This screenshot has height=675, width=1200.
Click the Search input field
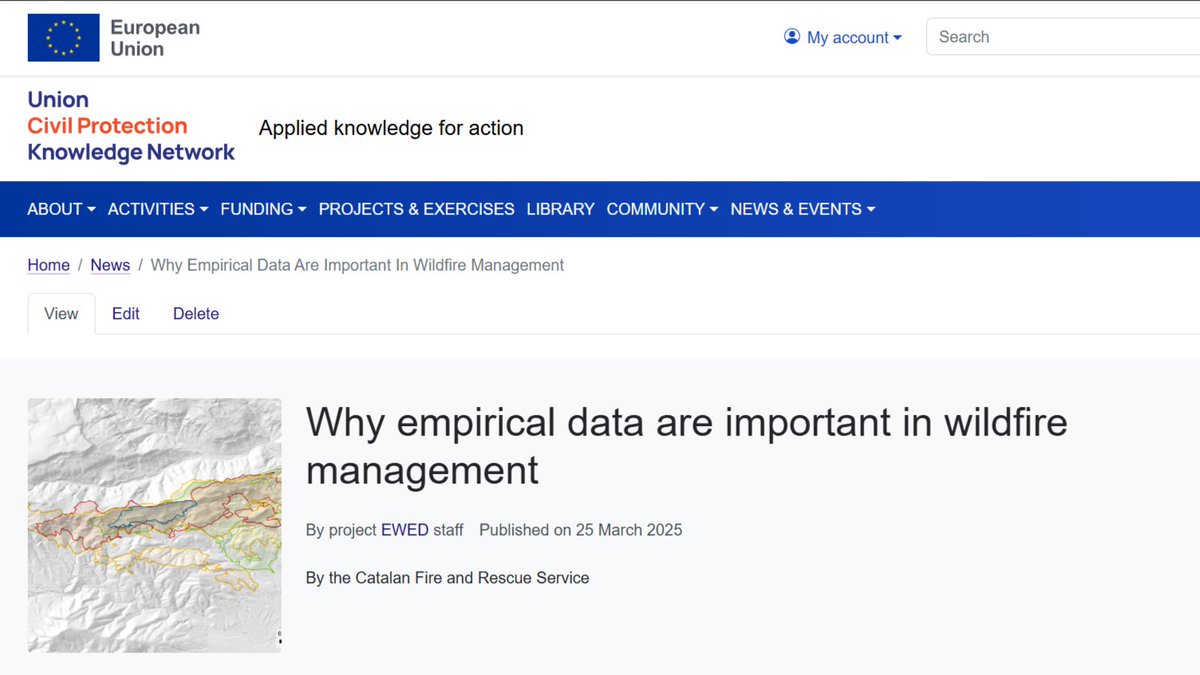coord(1063,37)
